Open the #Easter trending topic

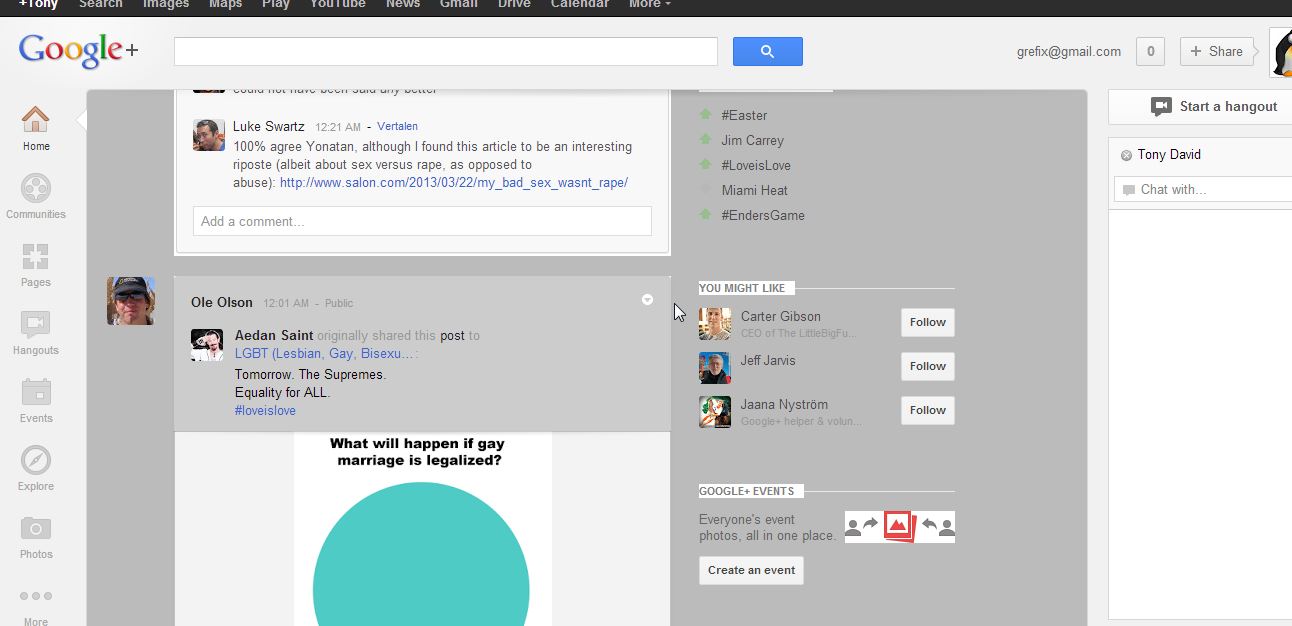[x=744, y=115]
